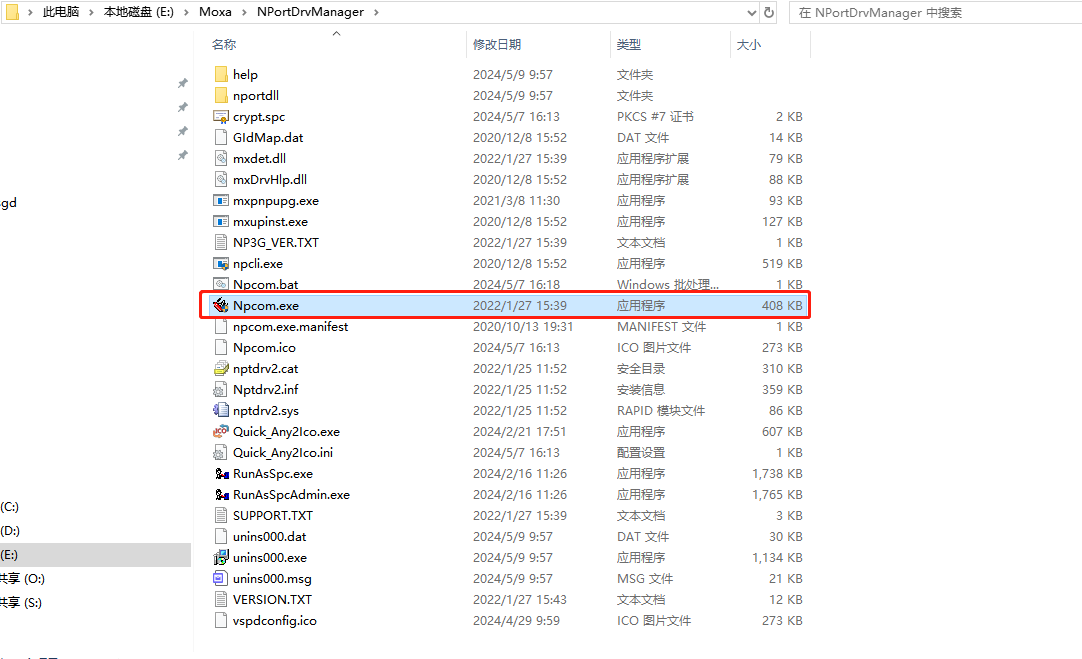
Task: Open the address bar history dropdown
Action: 751,12
